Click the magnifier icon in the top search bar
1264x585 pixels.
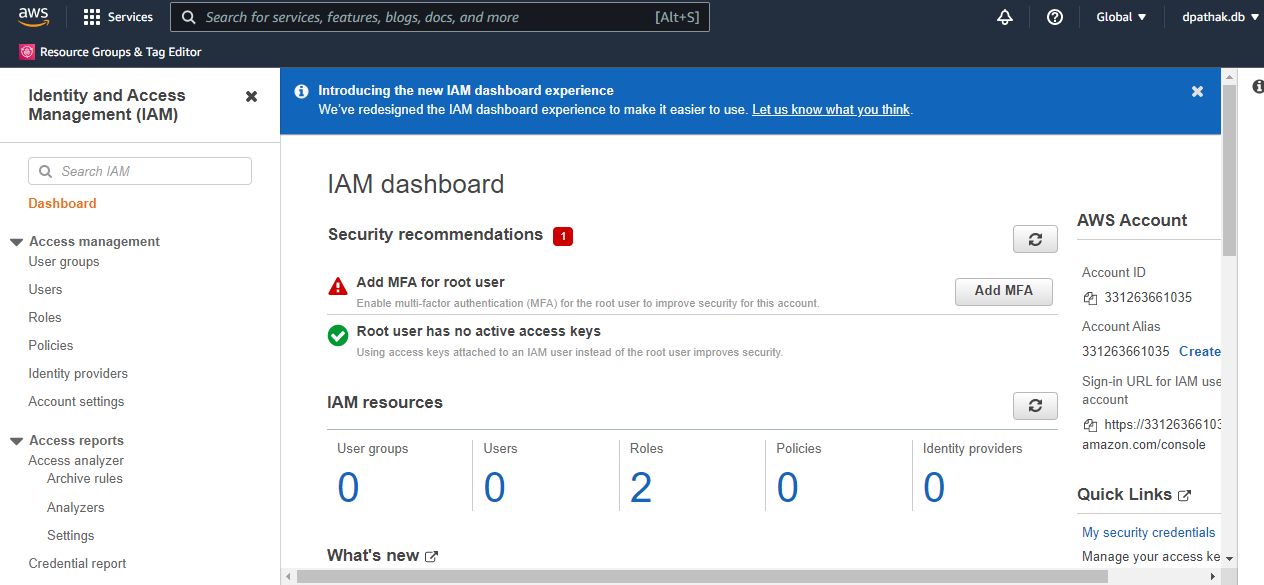tap(188, 17)
